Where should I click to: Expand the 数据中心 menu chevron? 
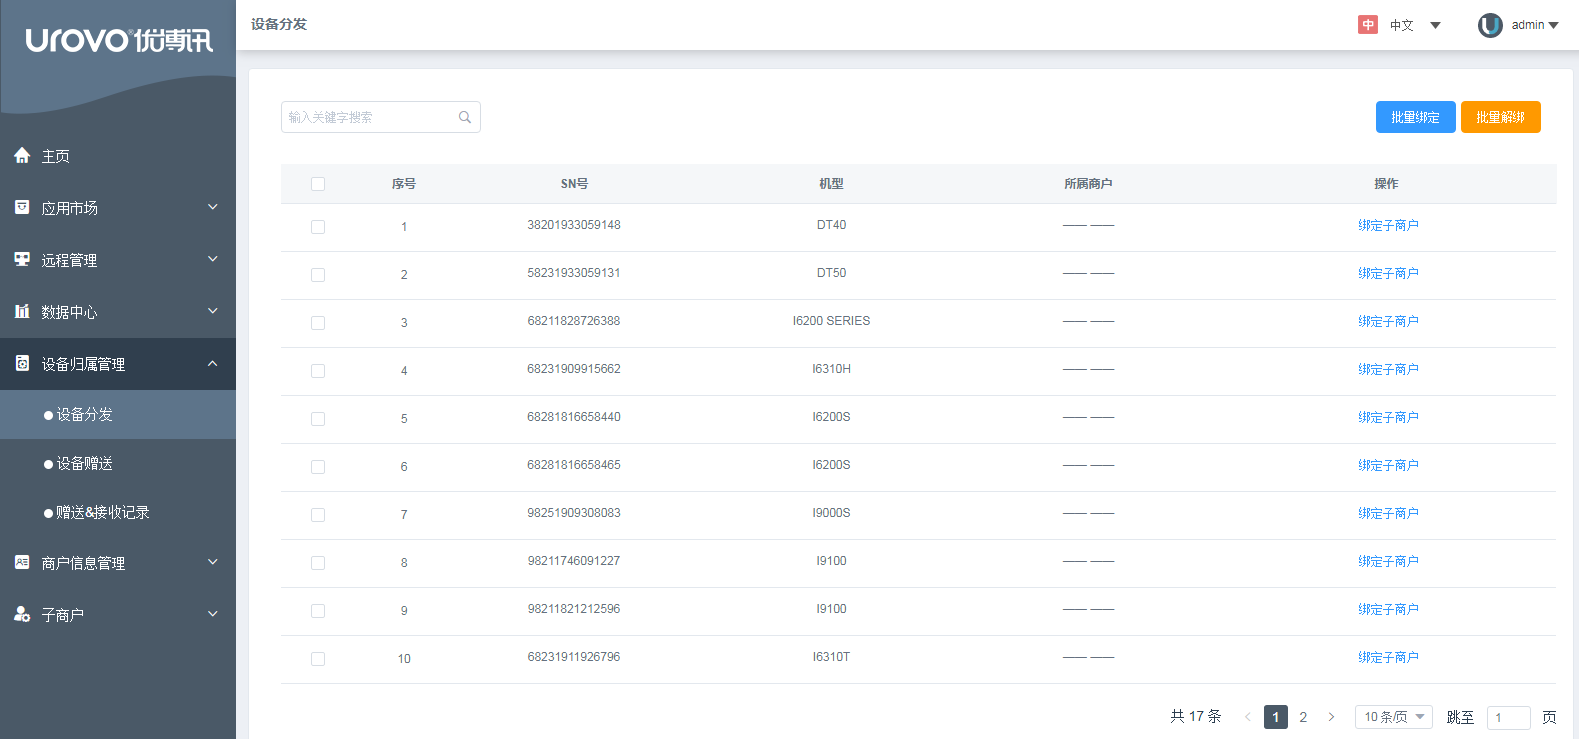(212, 311)
